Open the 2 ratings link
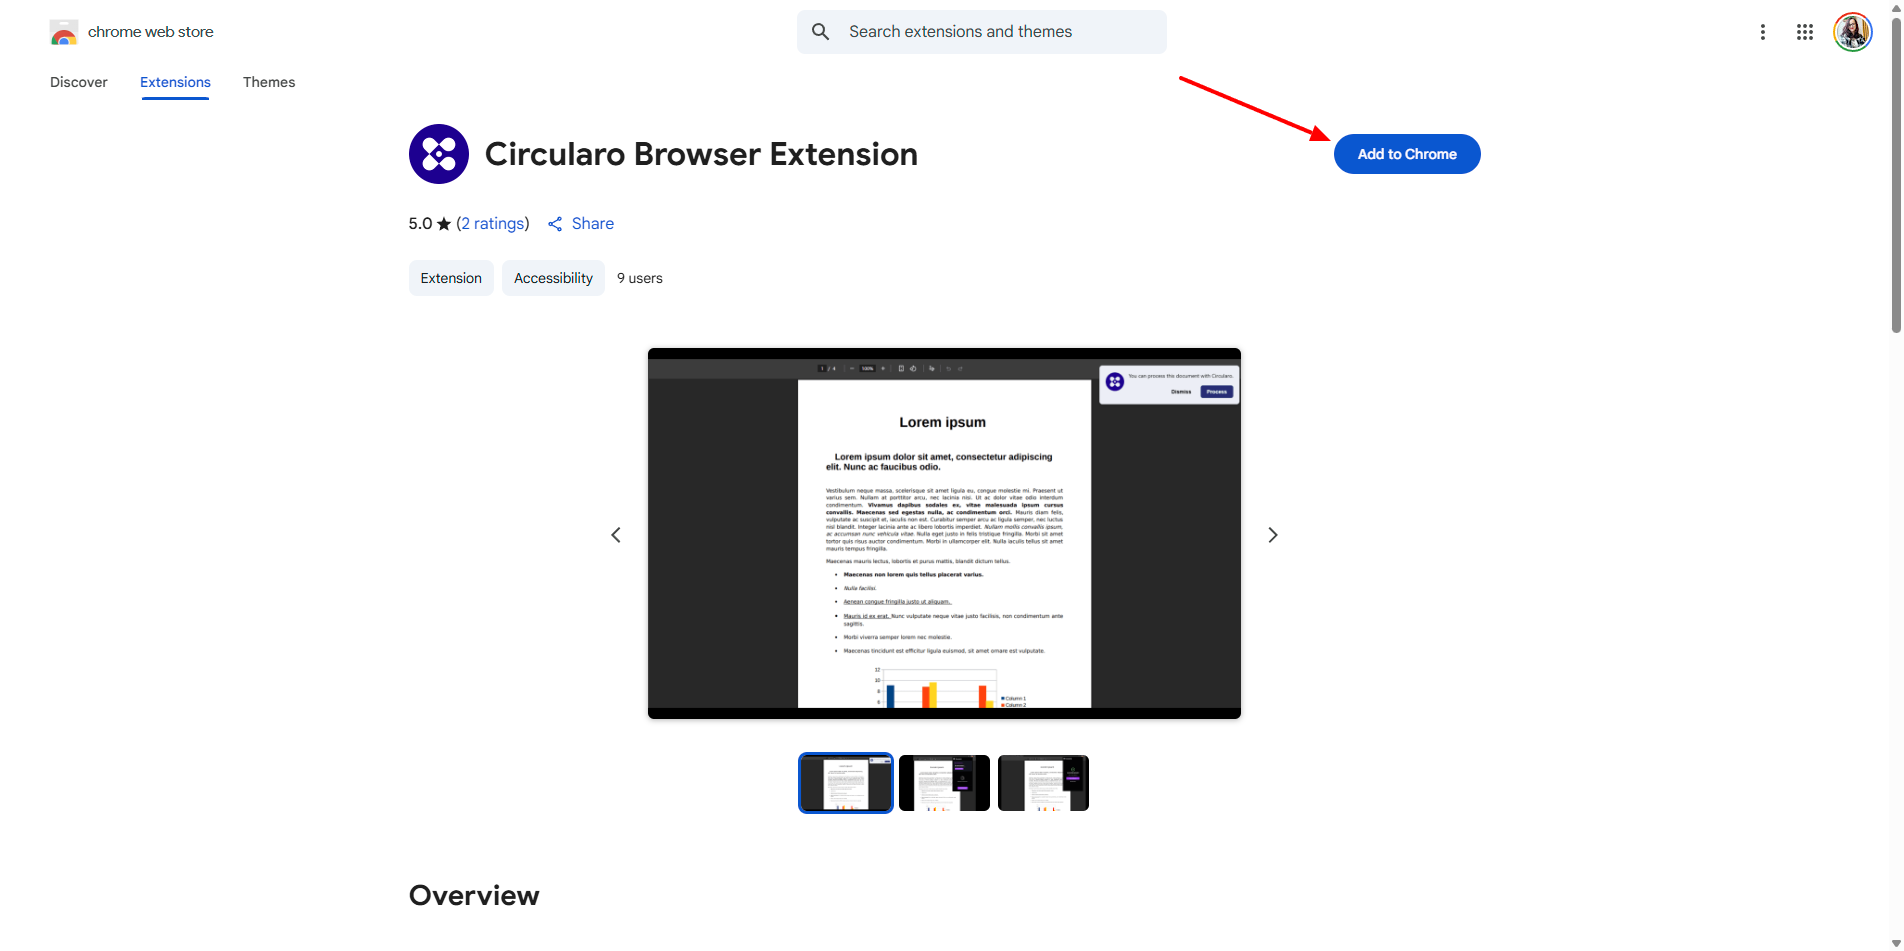This screenshot has height=951, width=1904. (493, 223)
